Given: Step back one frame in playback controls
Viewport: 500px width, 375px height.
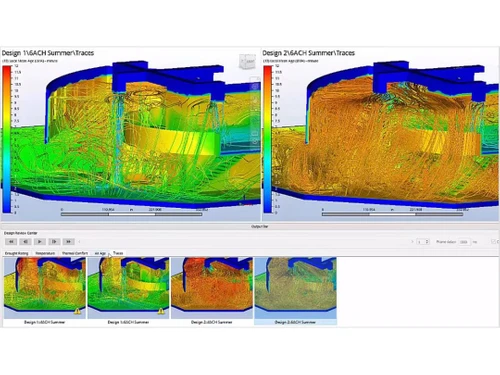Looking at the screenshot, I should point(25,241).
